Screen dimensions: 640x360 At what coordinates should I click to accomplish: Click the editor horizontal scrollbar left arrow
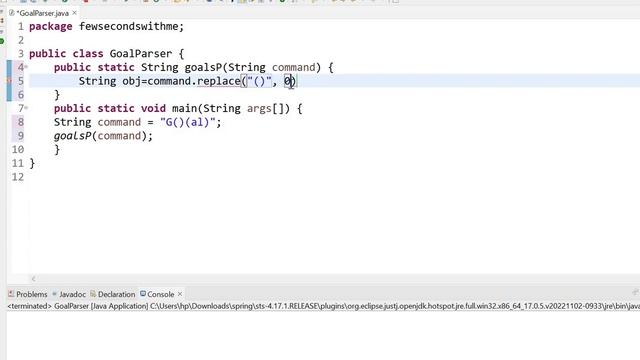click(x=33, y=279)
